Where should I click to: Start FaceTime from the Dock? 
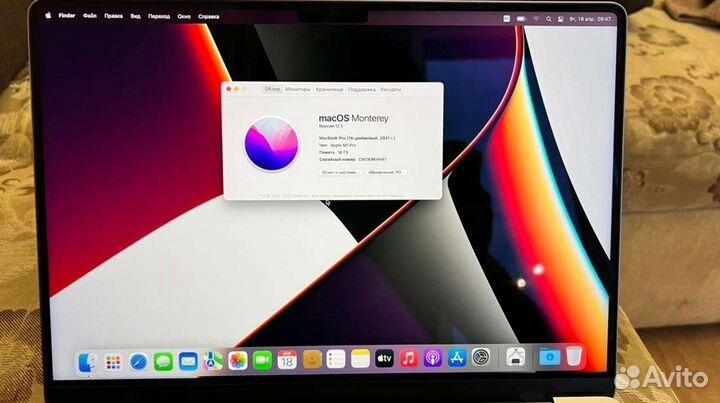coord(262,360)
